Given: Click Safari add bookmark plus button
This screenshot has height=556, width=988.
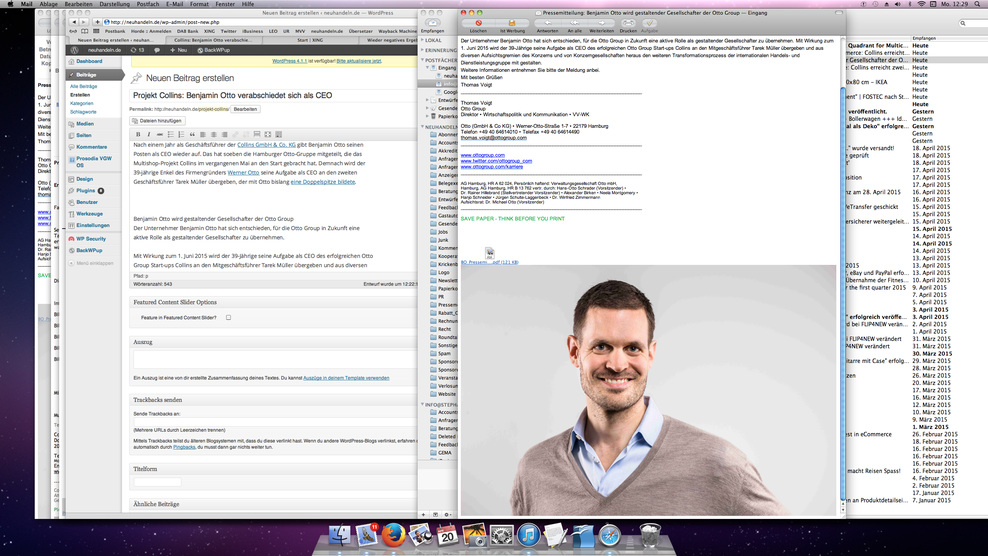Looking at the screenshot, I should point(97,22).
